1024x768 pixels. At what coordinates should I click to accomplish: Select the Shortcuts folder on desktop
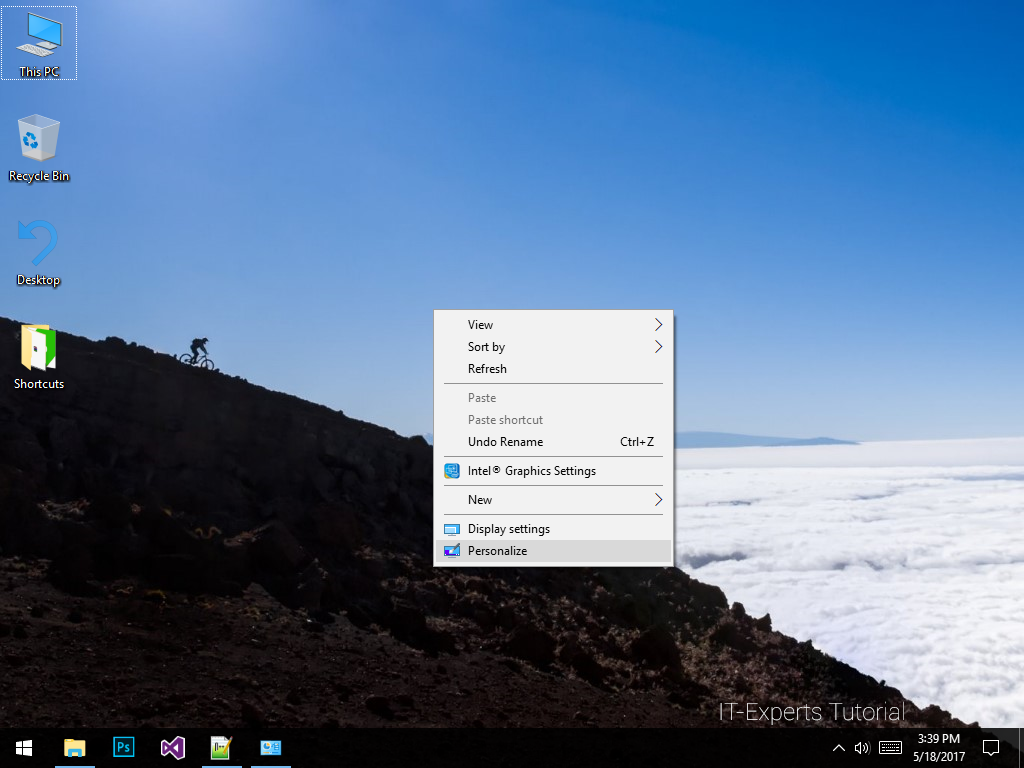[x=39, y=356]
